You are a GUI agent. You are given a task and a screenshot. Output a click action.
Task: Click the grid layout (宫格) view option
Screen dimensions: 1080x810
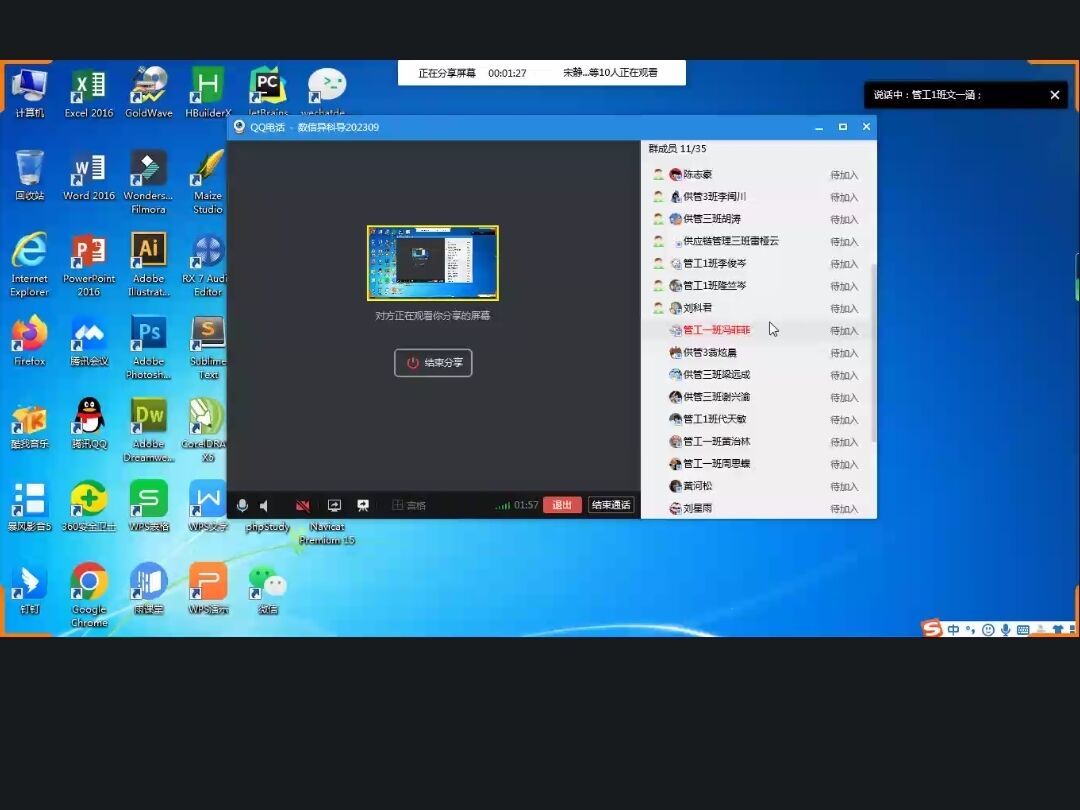(x=409, y=506)
